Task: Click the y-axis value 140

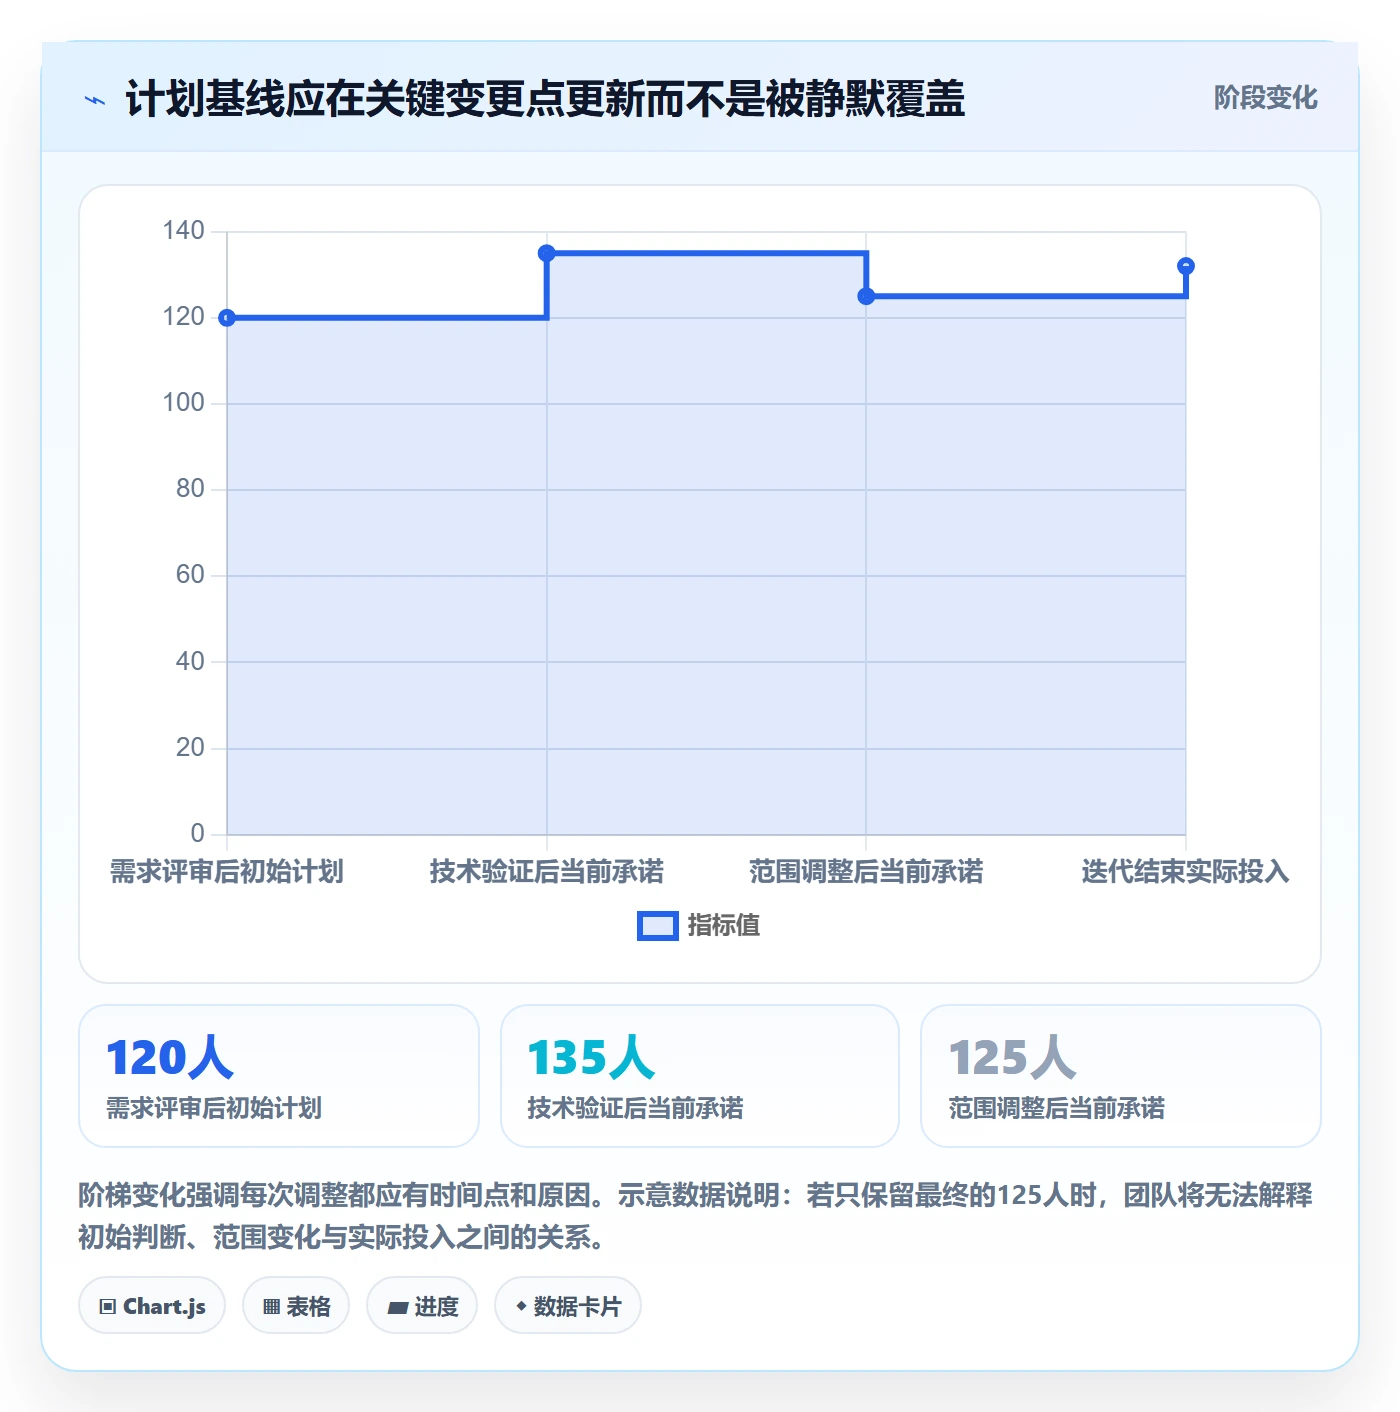Action: click(184, 231)
